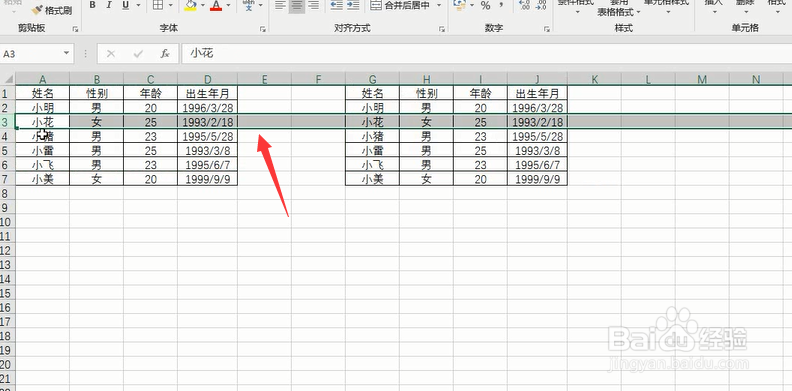Click cell A2 containing 小明

[42, 108]
